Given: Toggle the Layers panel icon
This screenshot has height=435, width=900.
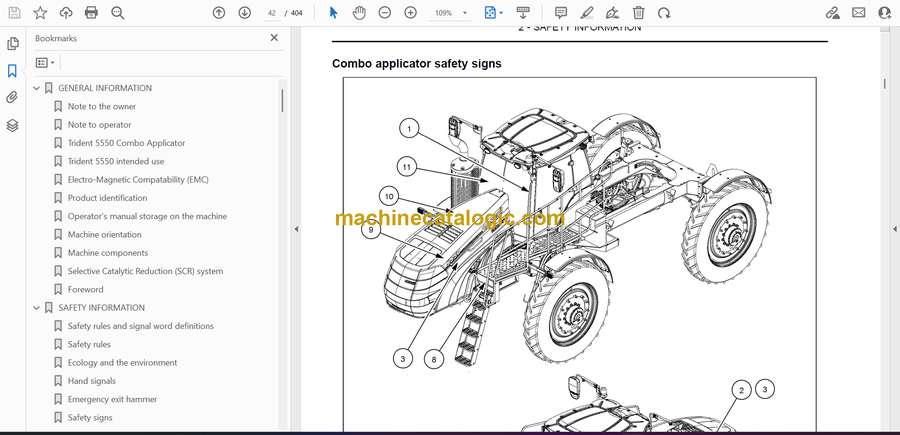Looking at the screenshot, I should 13,125.
